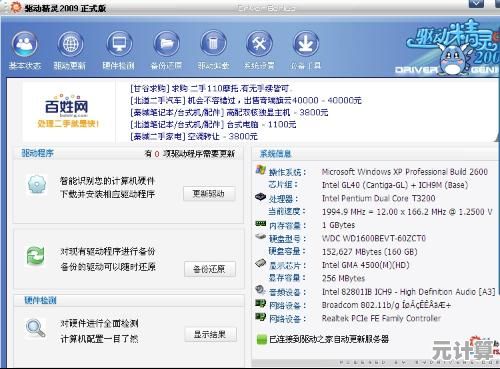
Task: Click the 对现有驱动程序进行备份 description text
Action: click(108, 251)
